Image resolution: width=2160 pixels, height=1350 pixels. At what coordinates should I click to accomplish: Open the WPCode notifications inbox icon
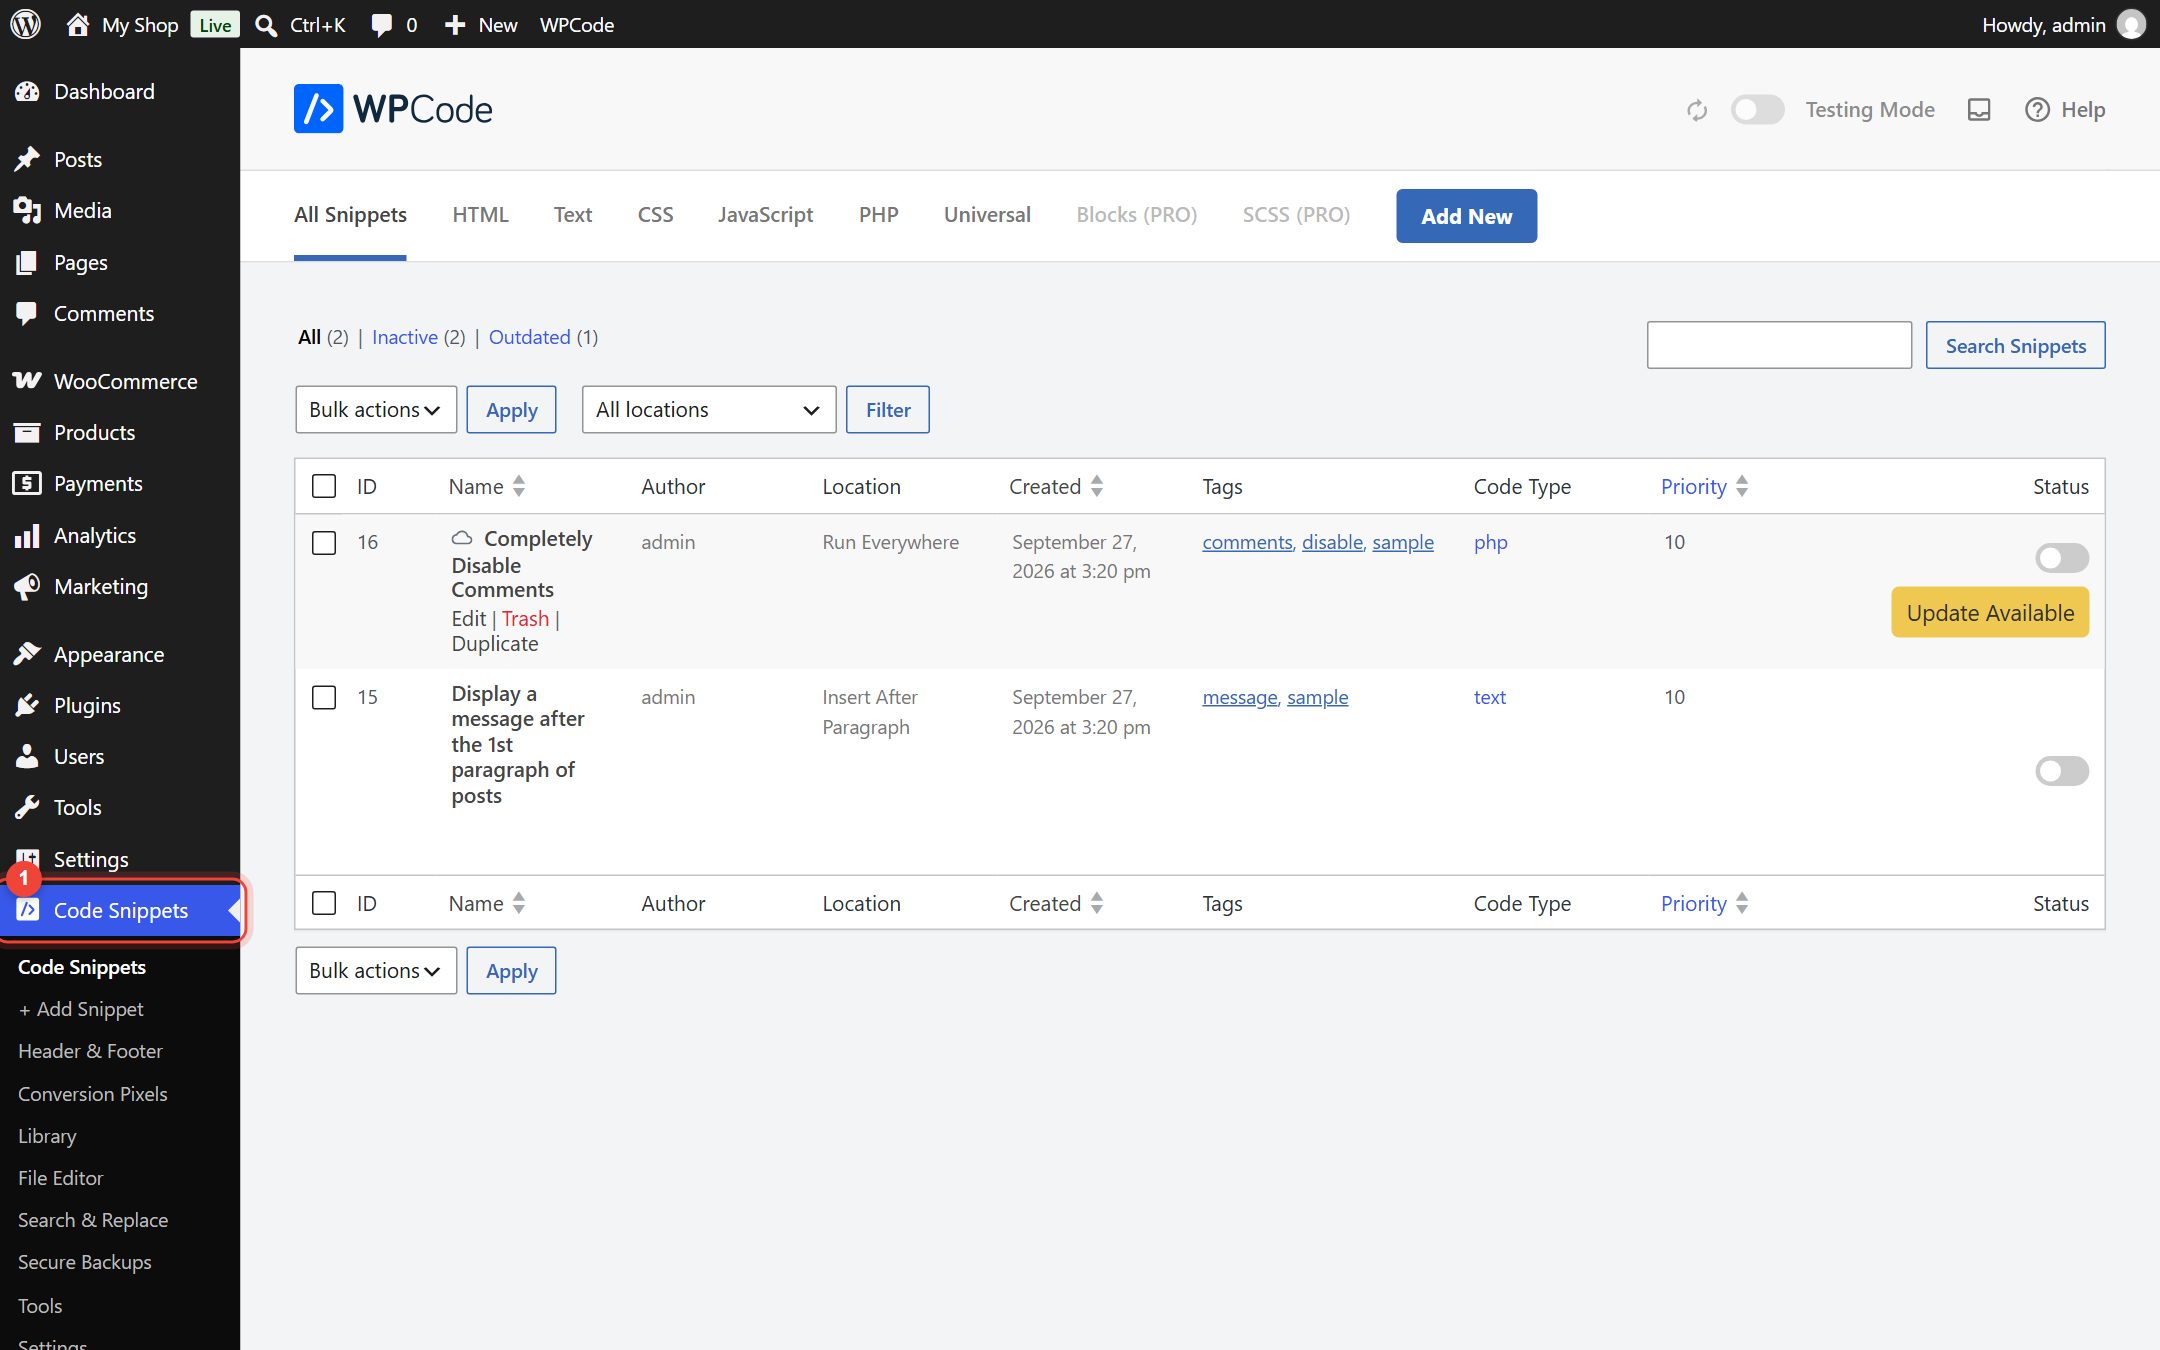click(1979, 110)
